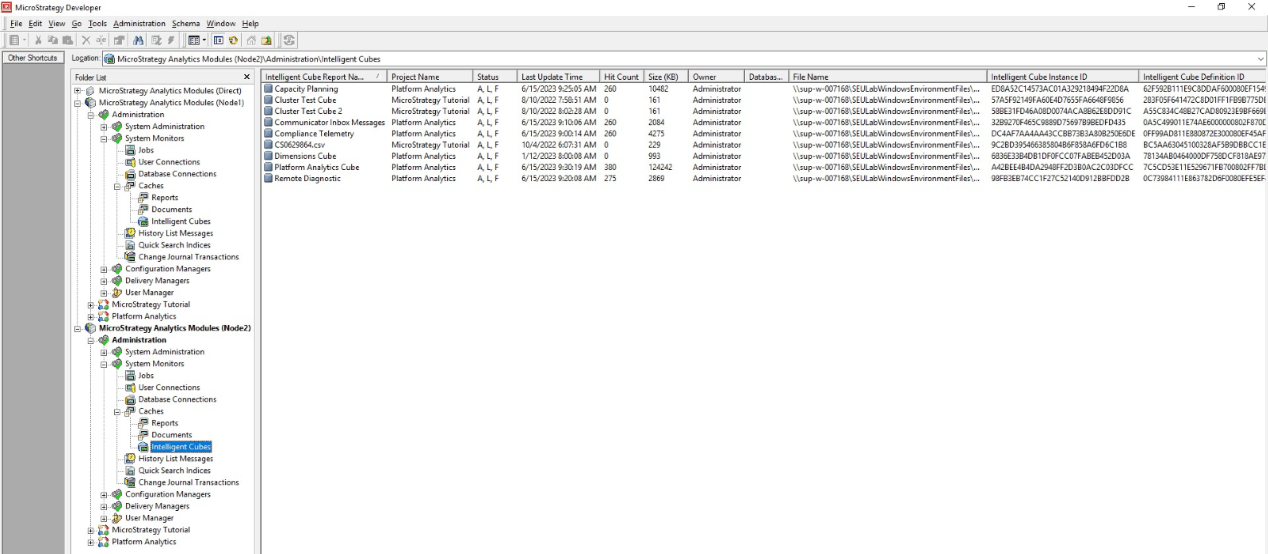Toggle the folder list pane toolbar icon
Viewport: 1268px width, 554px height.
coord(219,40)
